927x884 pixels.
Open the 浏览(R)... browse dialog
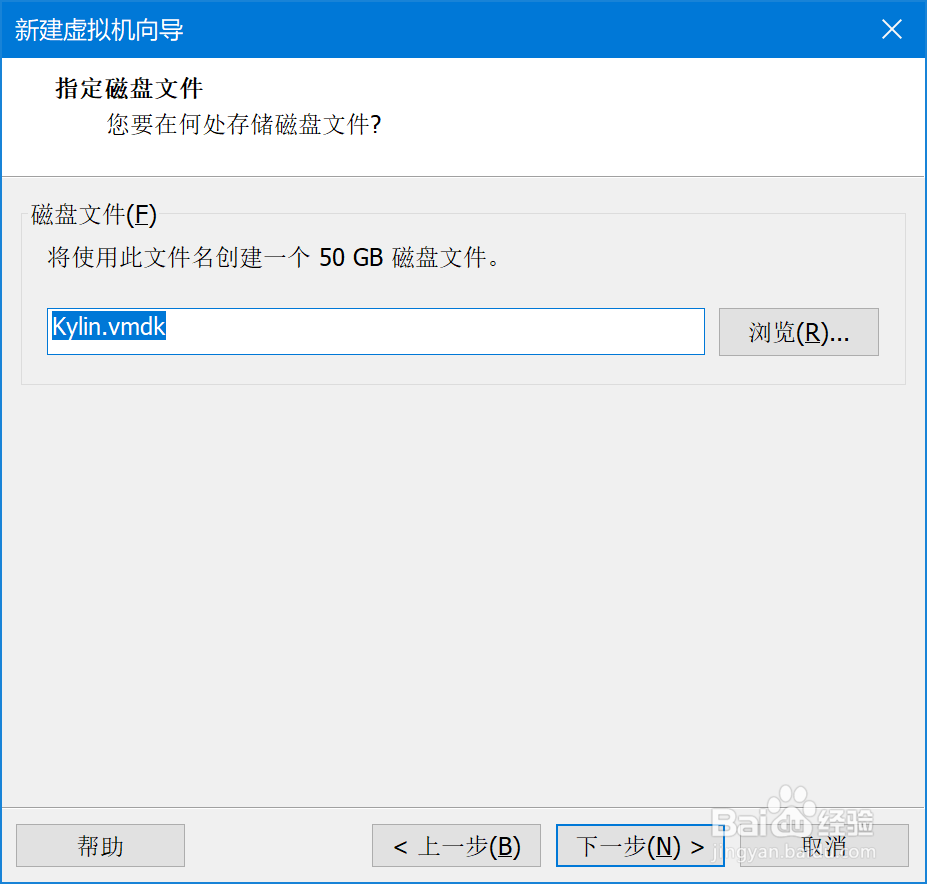pyautogui.click(x=799, y=332)
